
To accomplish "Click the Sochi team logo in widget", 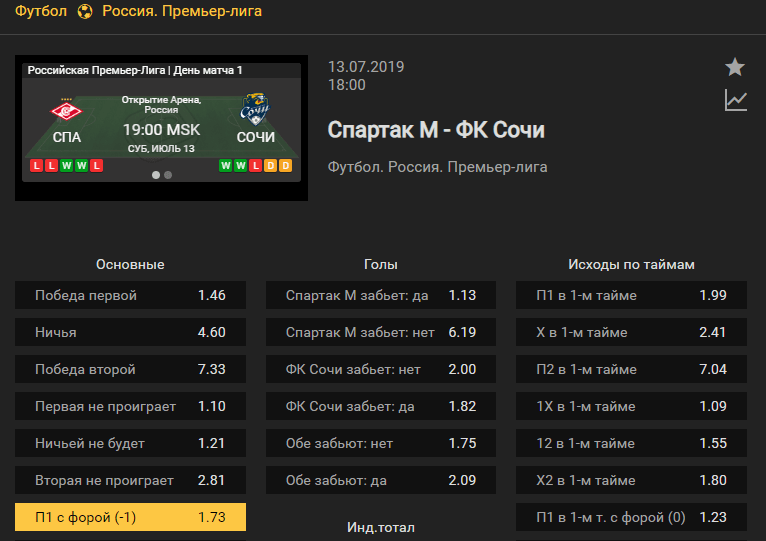I will tap(255, 109).
